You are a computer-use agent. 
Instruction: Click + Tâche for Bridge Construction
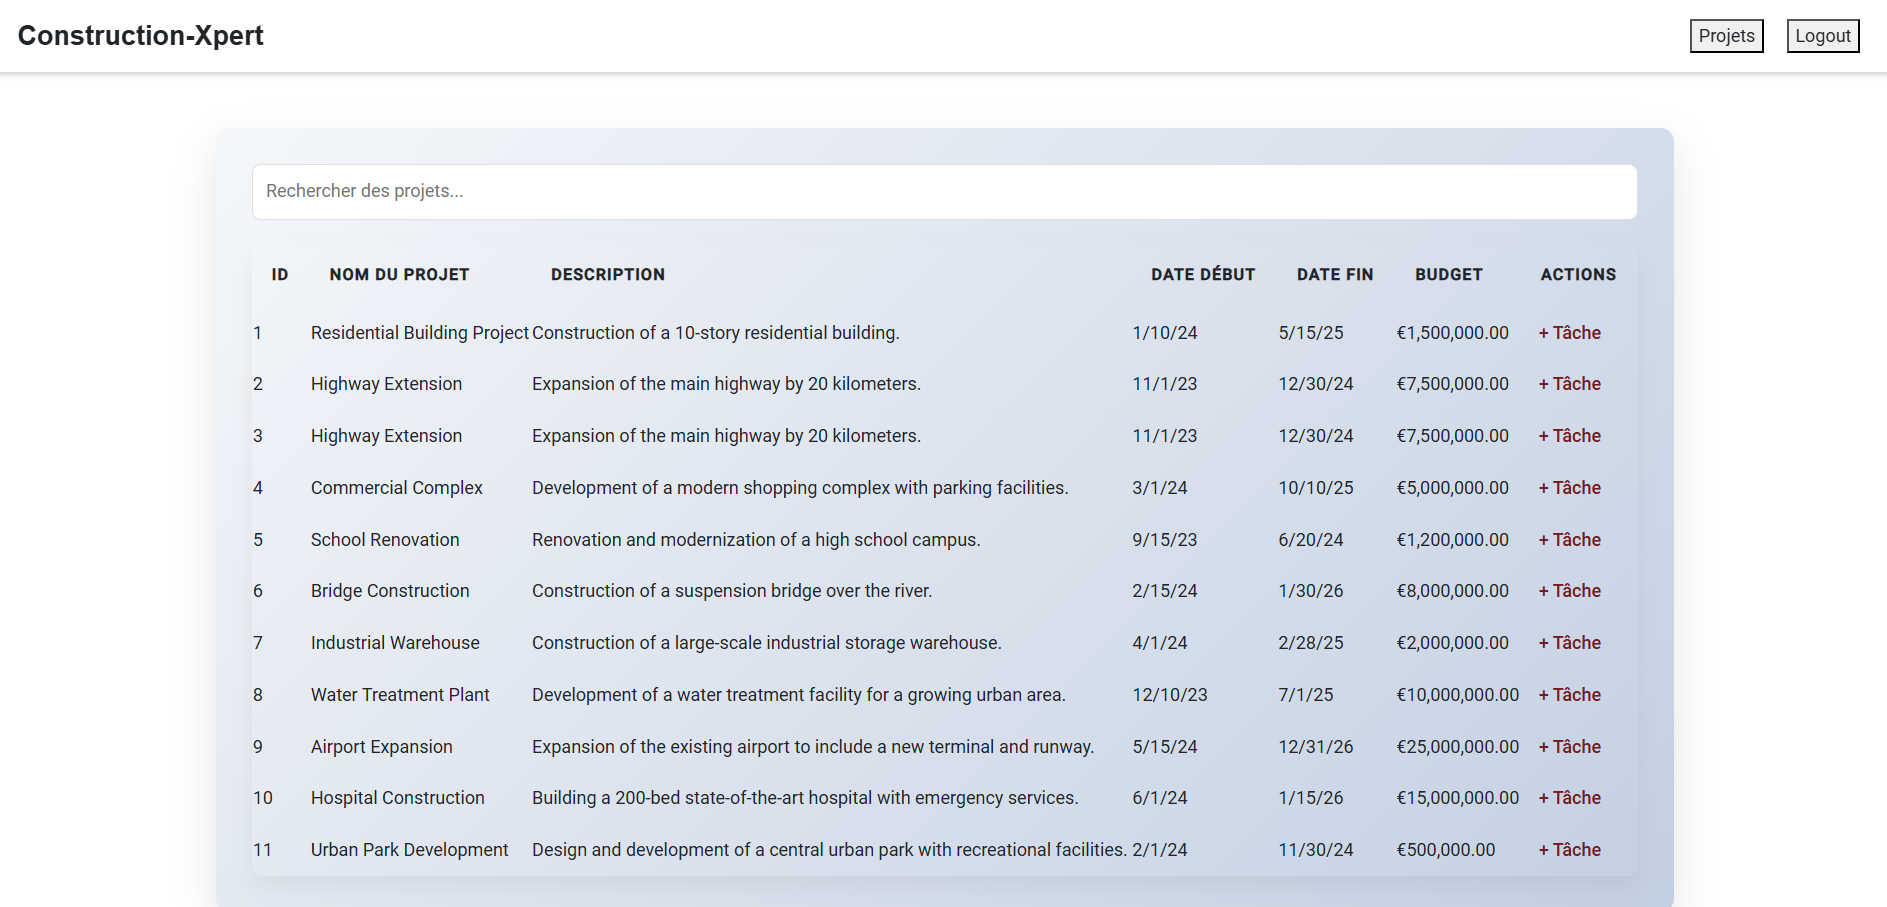point(1569,591)
